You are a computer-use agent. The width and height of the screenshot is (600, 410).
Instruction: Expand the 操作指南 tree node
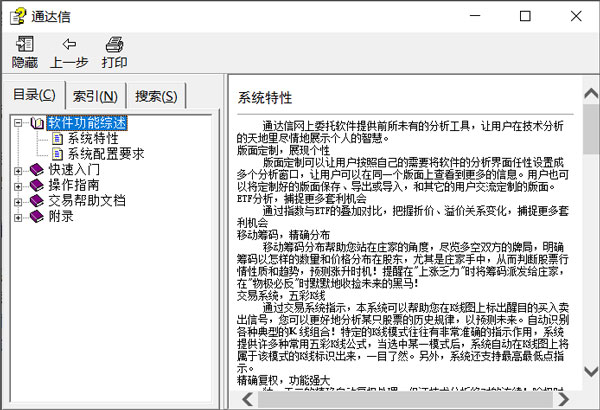click(x=18, y=186)
